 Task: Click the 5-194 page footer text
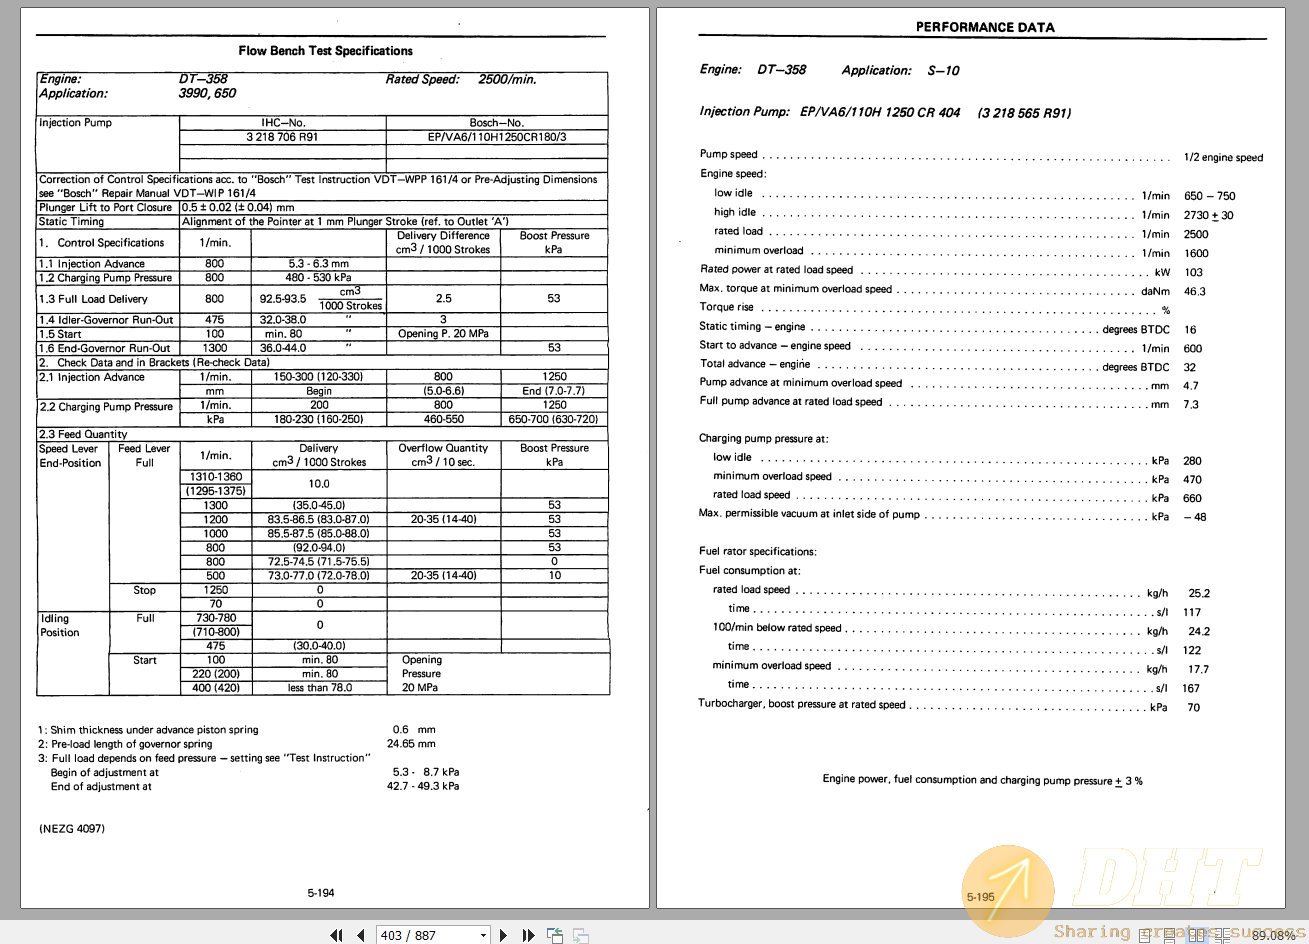[x=322, y=892]
